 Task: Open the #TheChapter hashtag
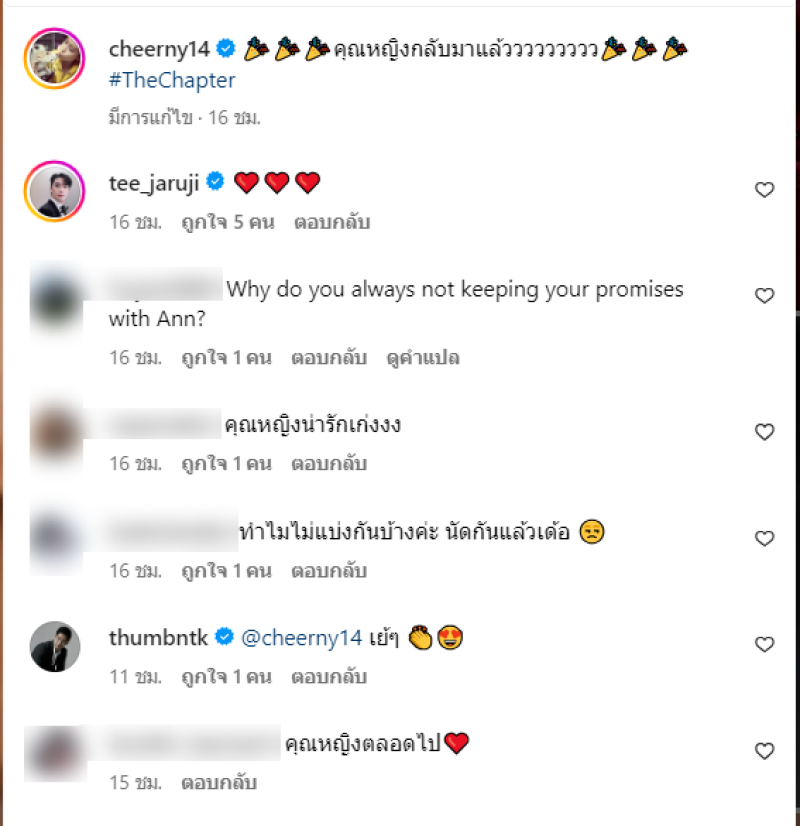pos(172,80)
